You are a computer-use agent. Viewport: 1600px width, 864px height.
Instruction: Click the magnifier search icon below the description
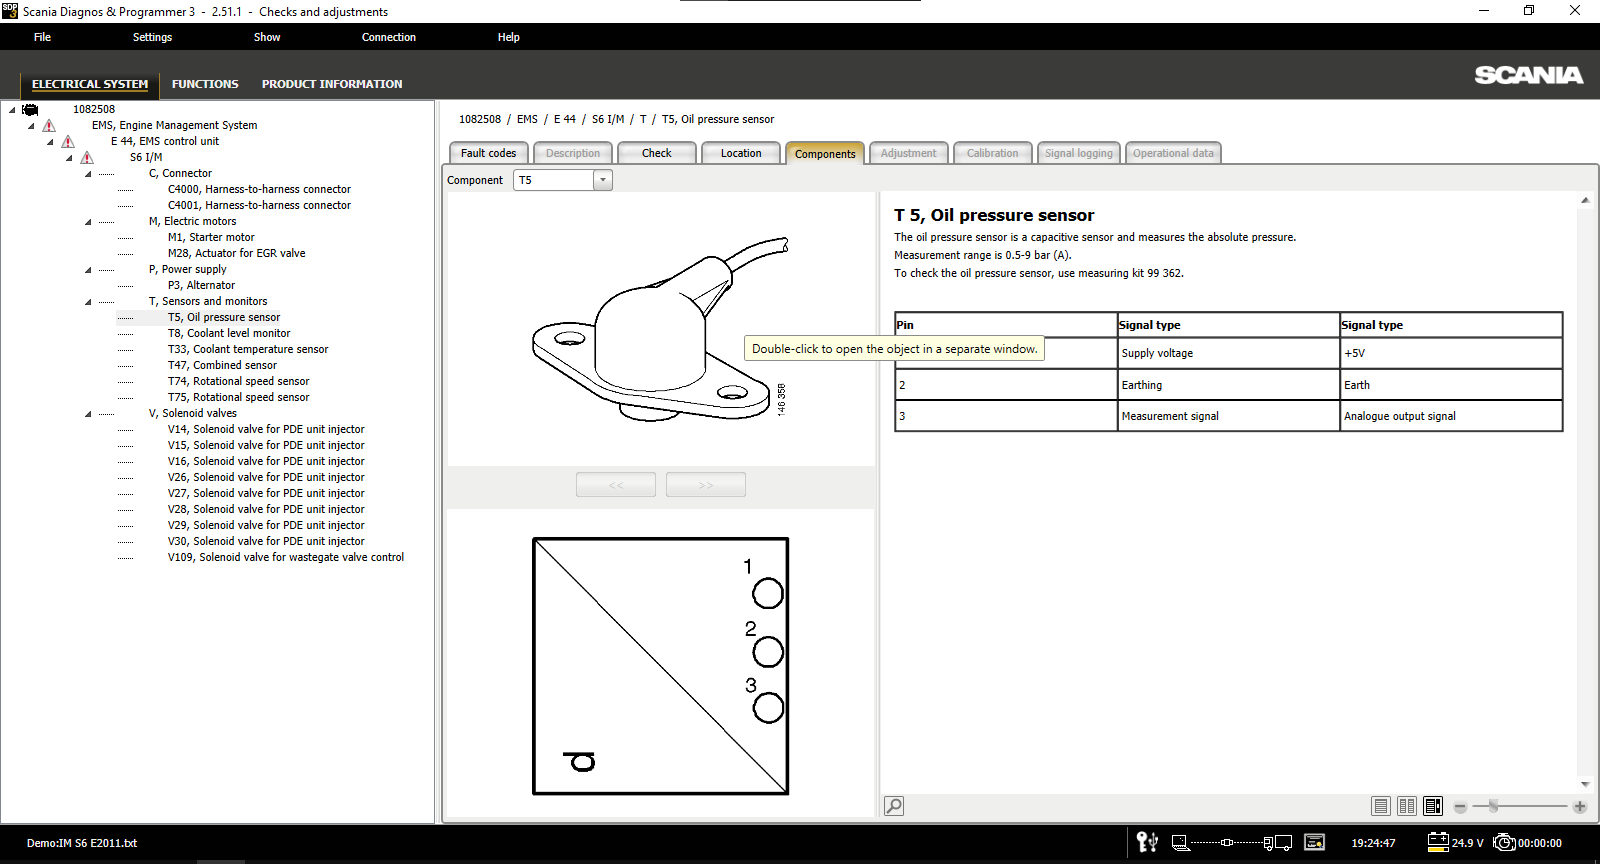click(894, 806)
